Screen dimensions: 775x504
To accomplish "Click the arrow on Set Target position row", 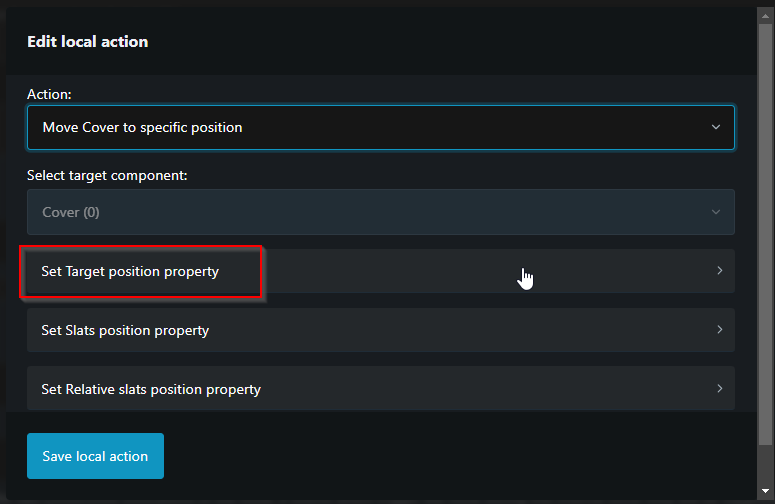I will pos(719,271).
